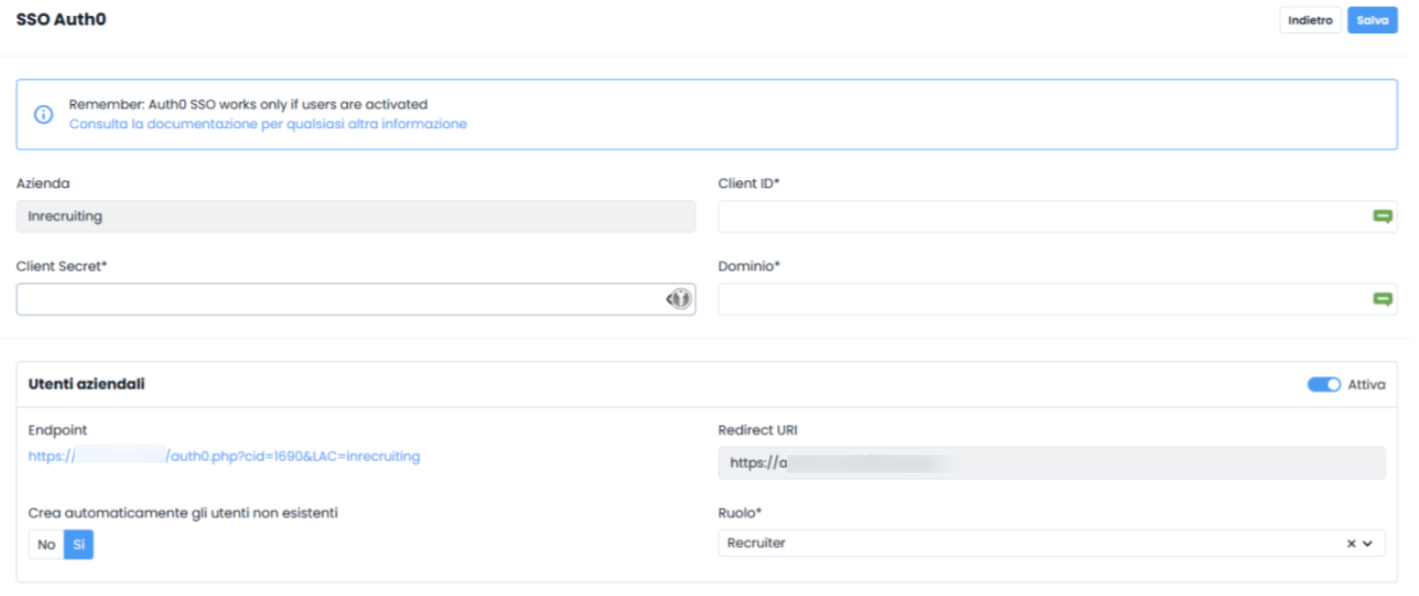Clear the Recruiter role with the x icon
1419x596 pixels.
(x=1351, y=544)
